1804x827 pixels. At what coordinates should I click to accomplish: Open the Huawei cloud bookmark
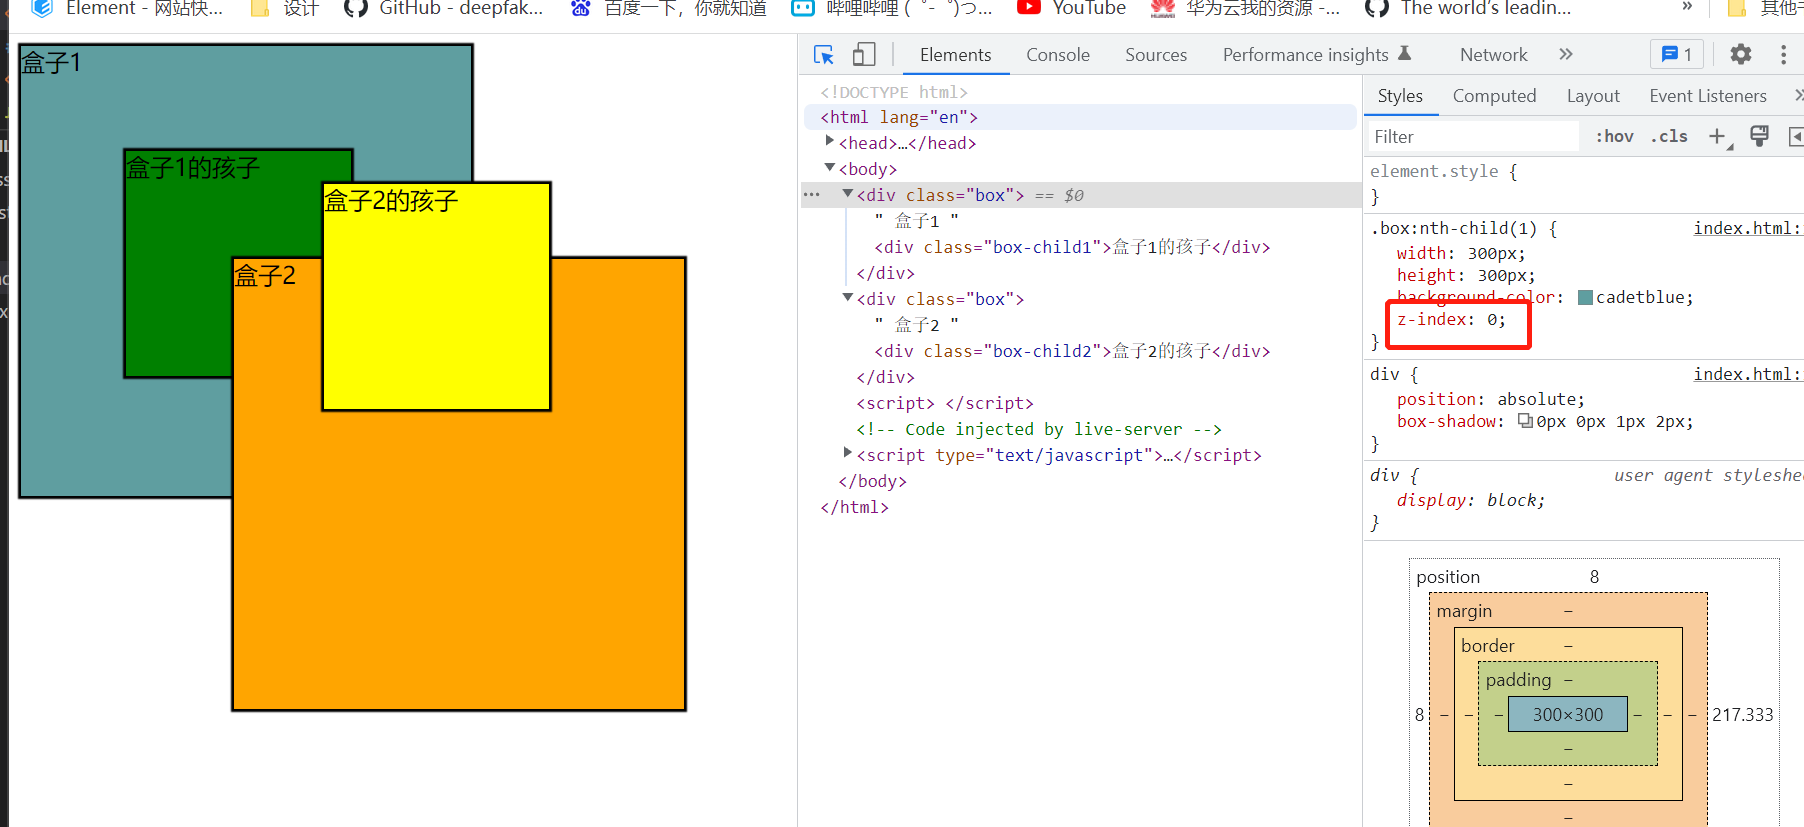[x=1246, y=9]
